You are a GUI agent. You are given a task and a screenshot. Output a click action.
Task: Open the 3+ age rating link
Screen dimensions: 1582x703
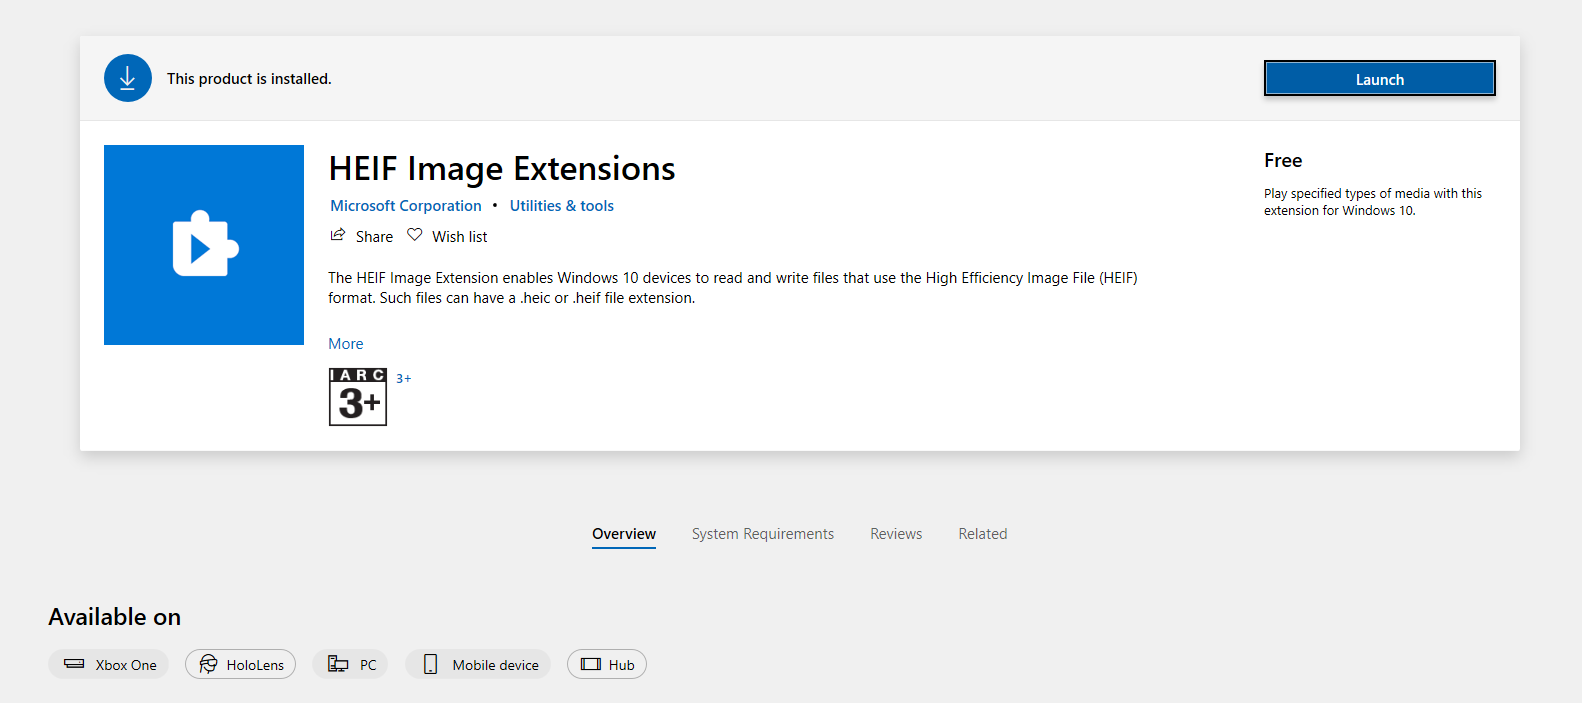point(404,379)
